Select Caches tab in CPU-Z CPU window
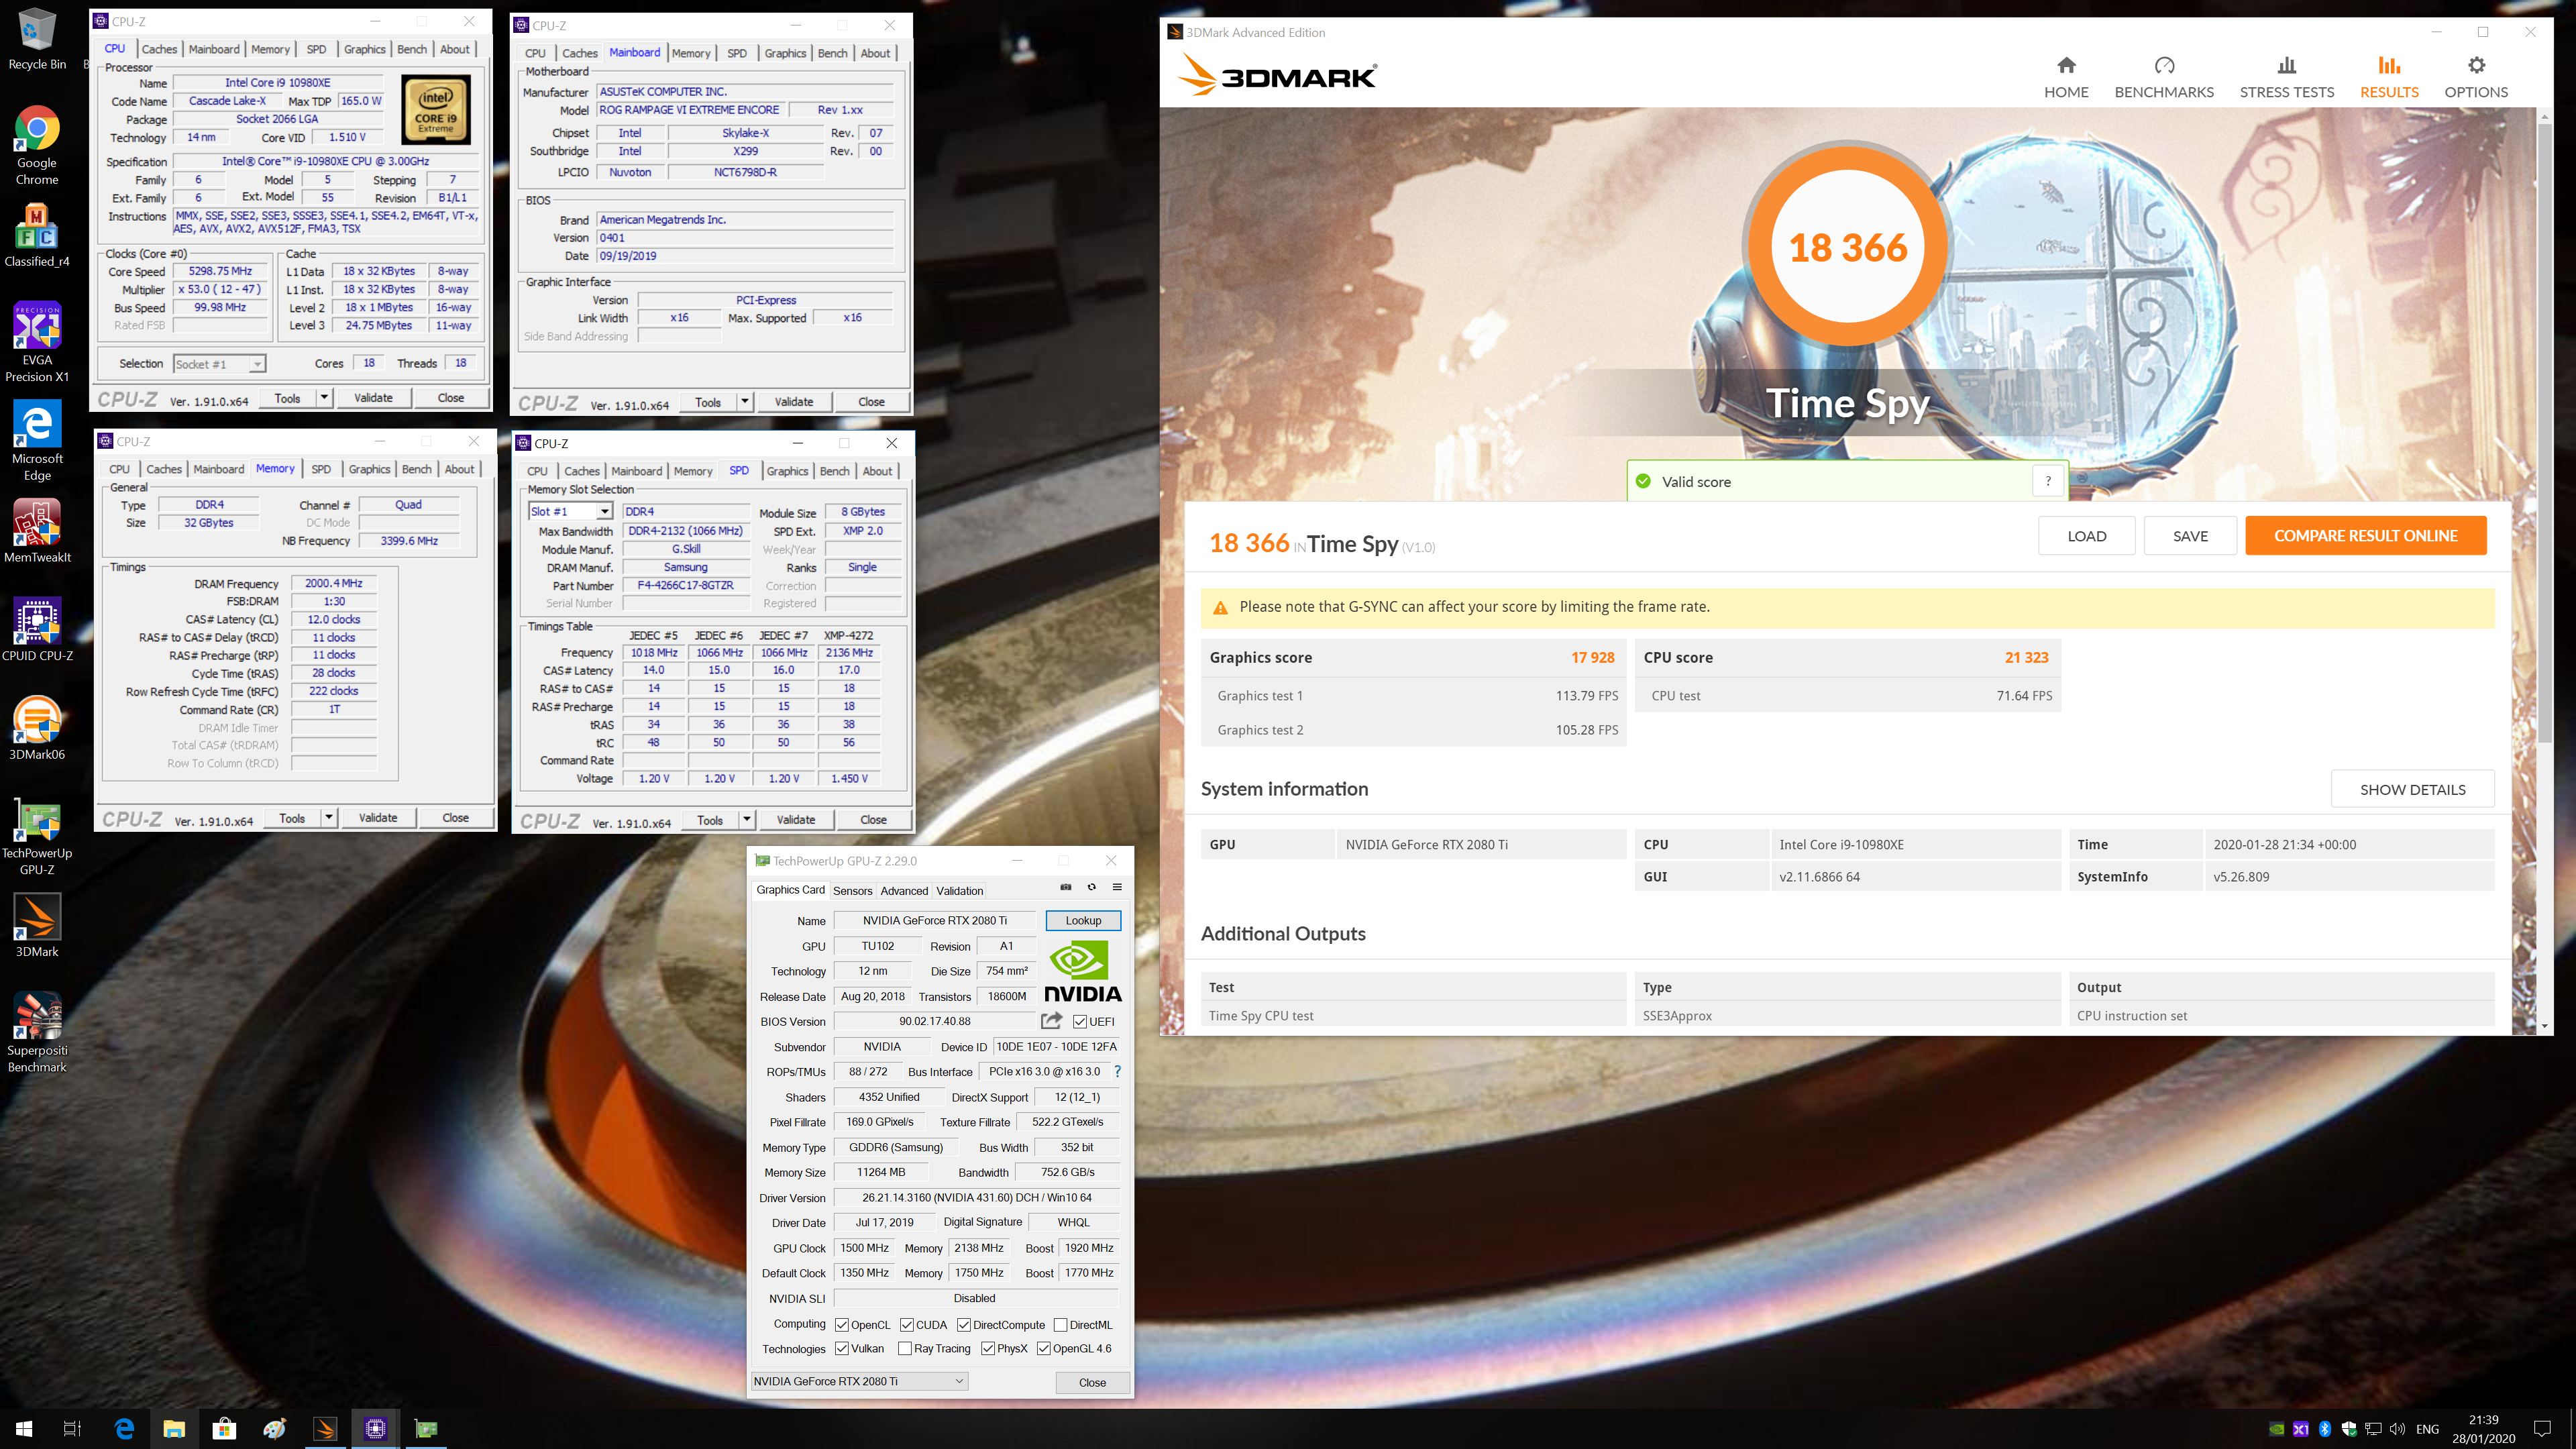2576x1449 pixels. point(159,49)
